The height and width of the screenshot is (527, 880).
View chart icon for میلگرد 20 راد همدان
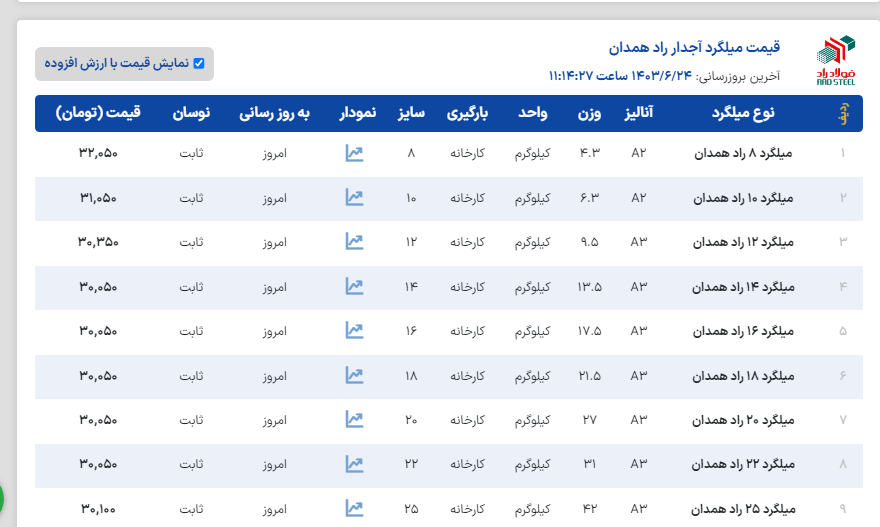click(x=353, y=419)
